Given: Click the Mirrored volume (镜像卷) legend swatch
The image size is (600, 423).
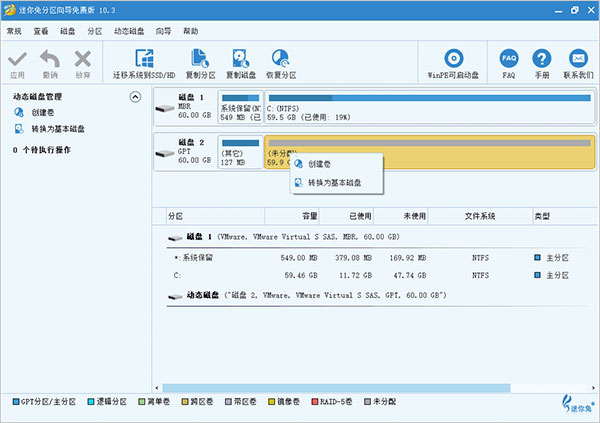Looking at the screenshot, I should pyautogui.click(x=271, y=402).
